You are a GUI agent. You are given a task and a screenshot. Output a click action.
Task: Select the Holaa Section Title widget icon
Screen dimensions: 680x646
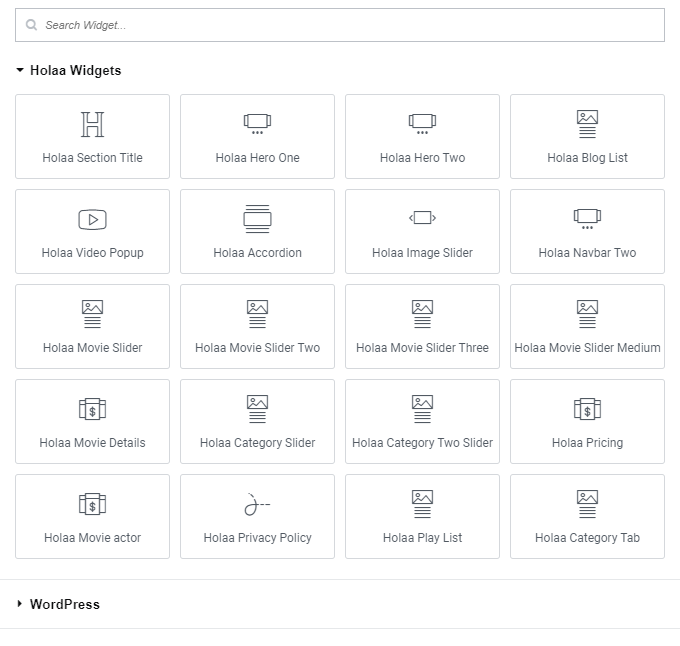coord(92,124)
